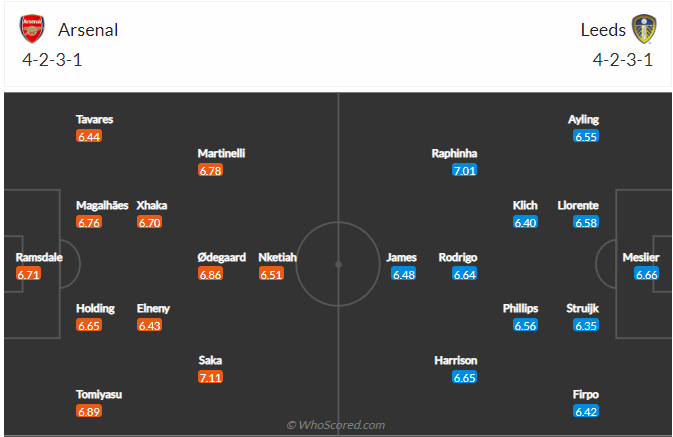Click Raphinha's 7.01 rating badge

[x=464, y=170]
